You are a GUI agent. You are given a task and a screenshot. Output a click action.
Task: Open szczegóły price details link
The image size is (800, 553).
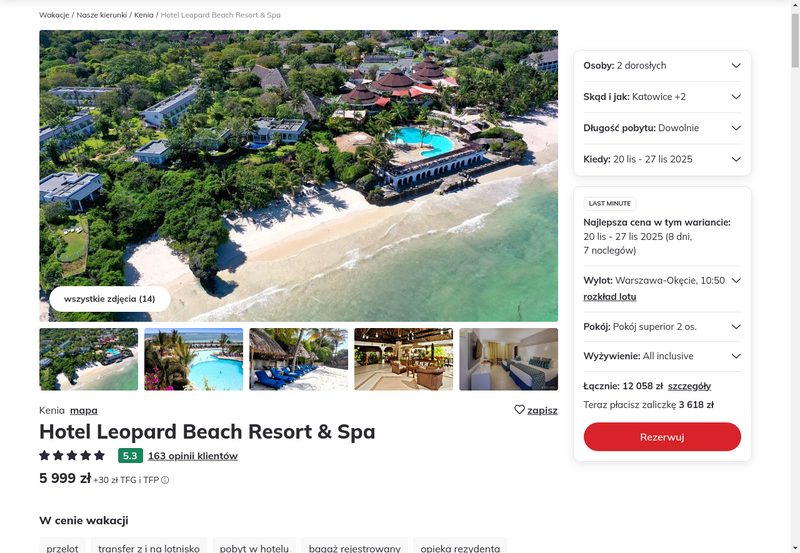pos(689,386)
